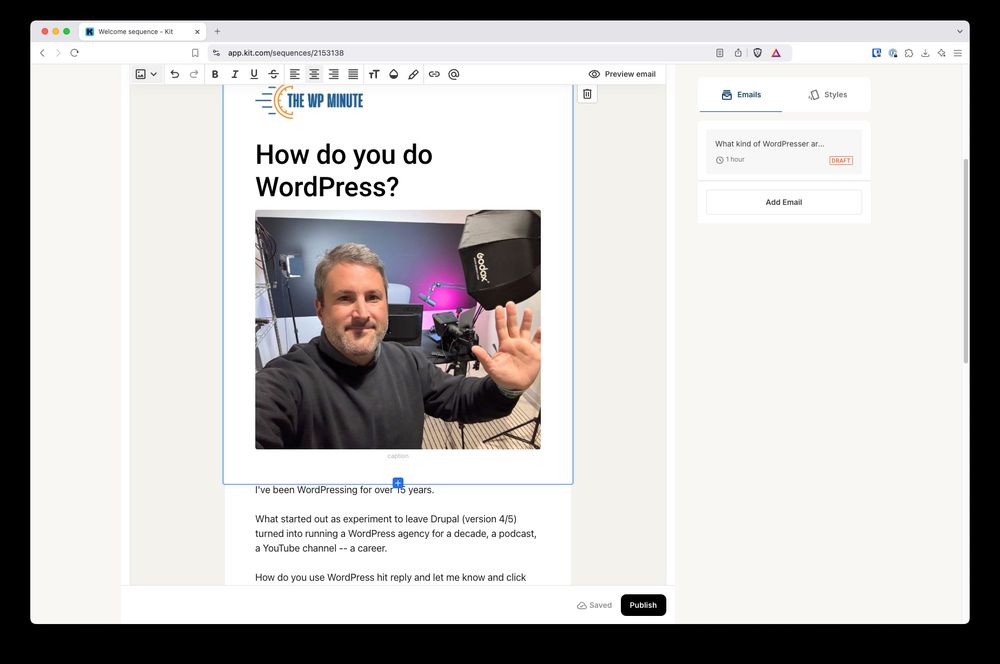Go back in the browser
Image resolution: width=1000 pixels, height=664 pixels.
pos(43,53)
